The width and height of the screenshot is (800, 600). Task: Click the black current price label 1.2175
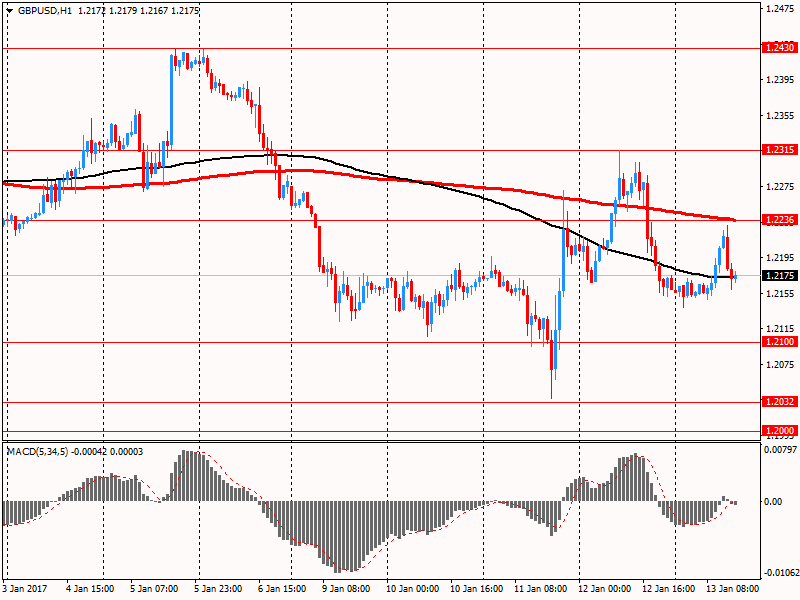pos(779,276)
